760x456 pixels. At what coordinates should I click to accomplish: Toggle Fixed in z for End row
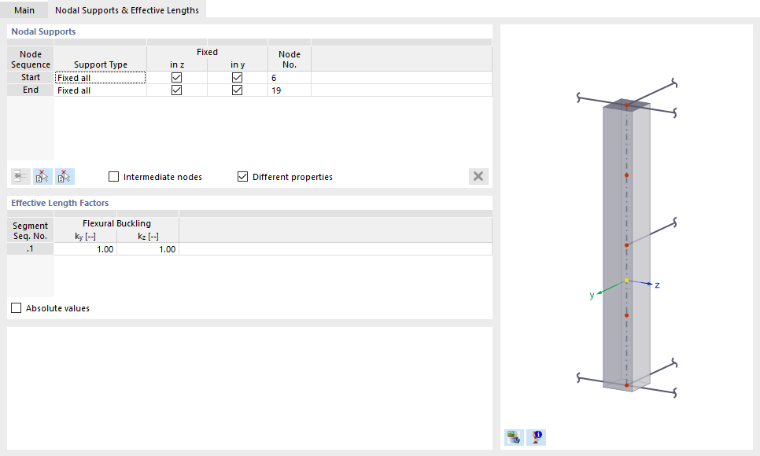pos(176,90)
